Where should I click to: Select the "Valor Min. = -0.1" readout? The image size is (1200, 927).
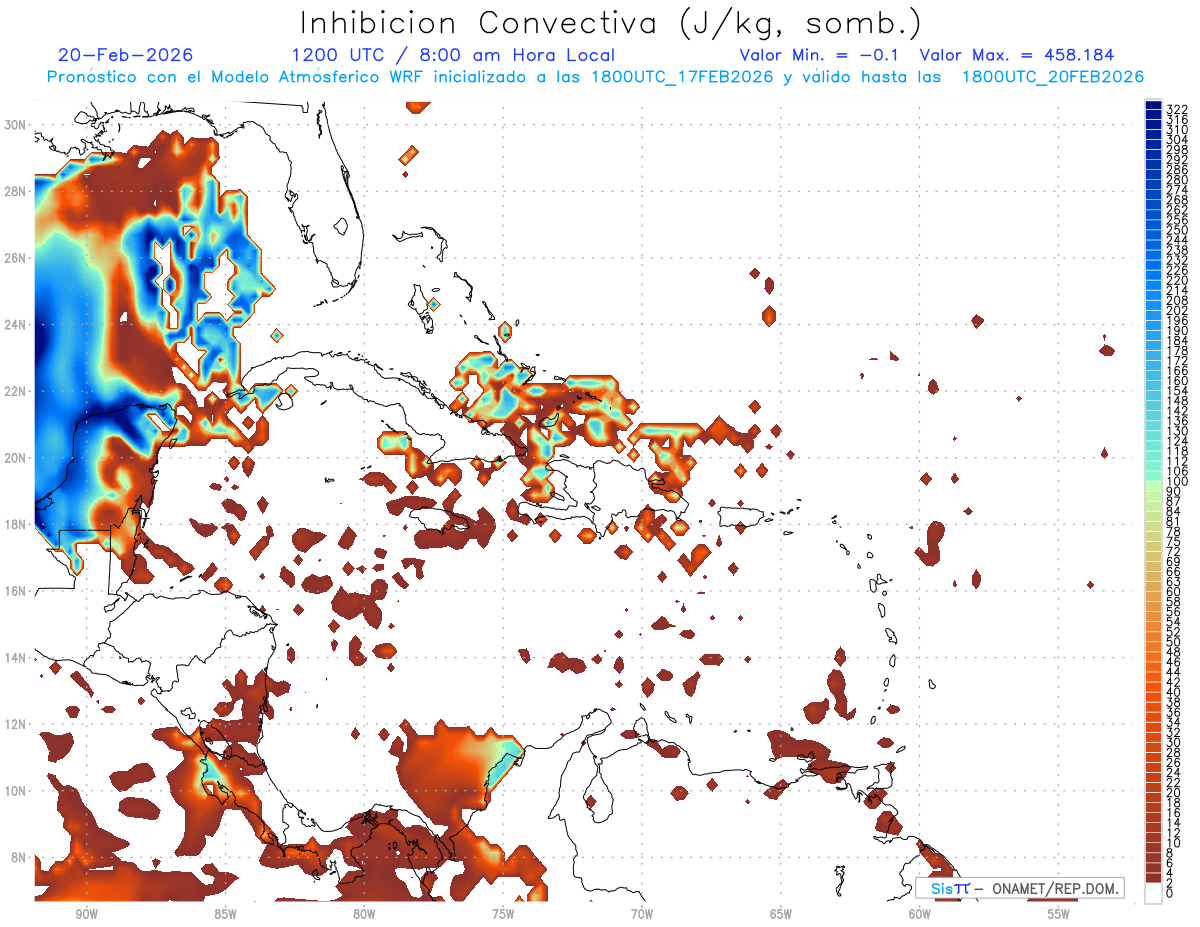click(819, 56)
